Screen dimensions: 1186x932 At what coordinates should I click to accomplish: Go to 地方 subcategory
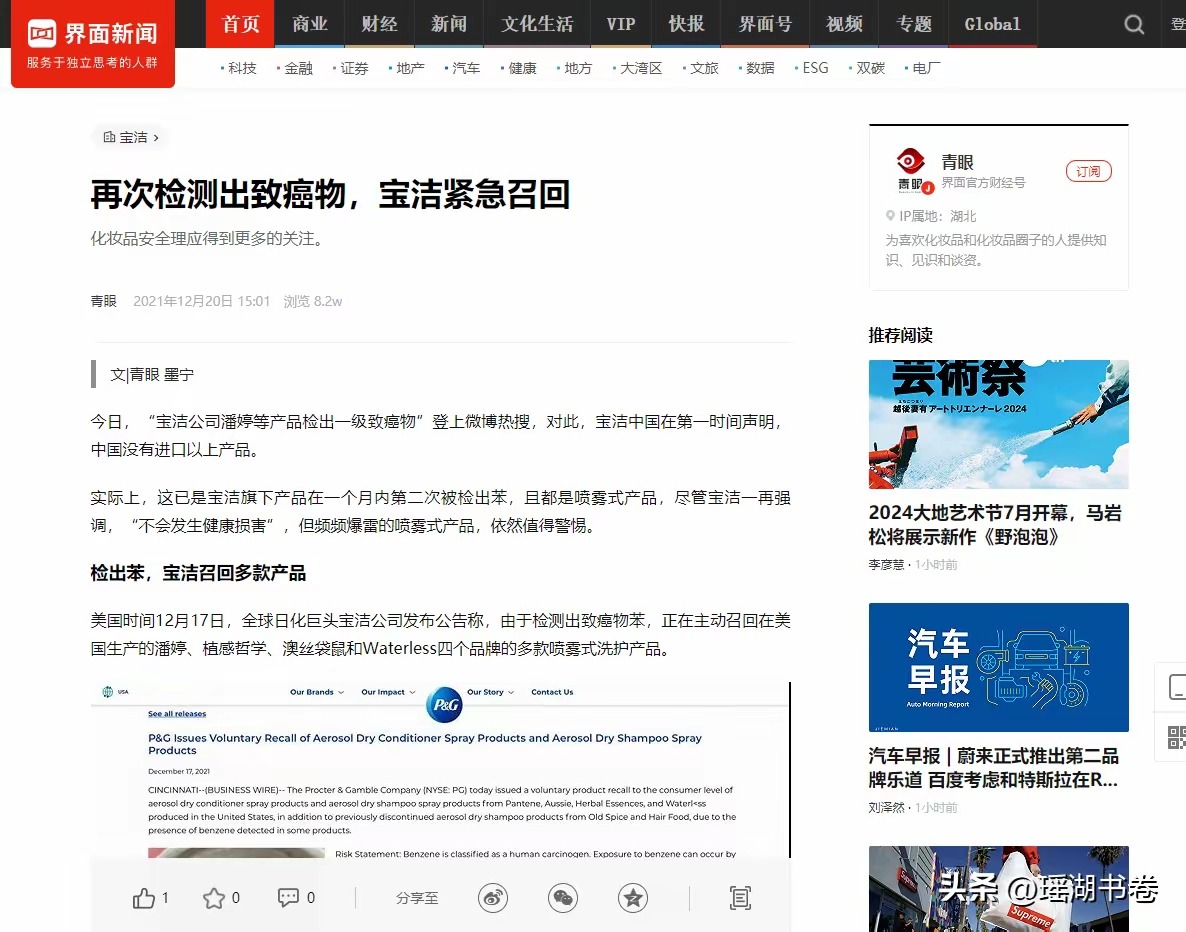pos(578,68)
